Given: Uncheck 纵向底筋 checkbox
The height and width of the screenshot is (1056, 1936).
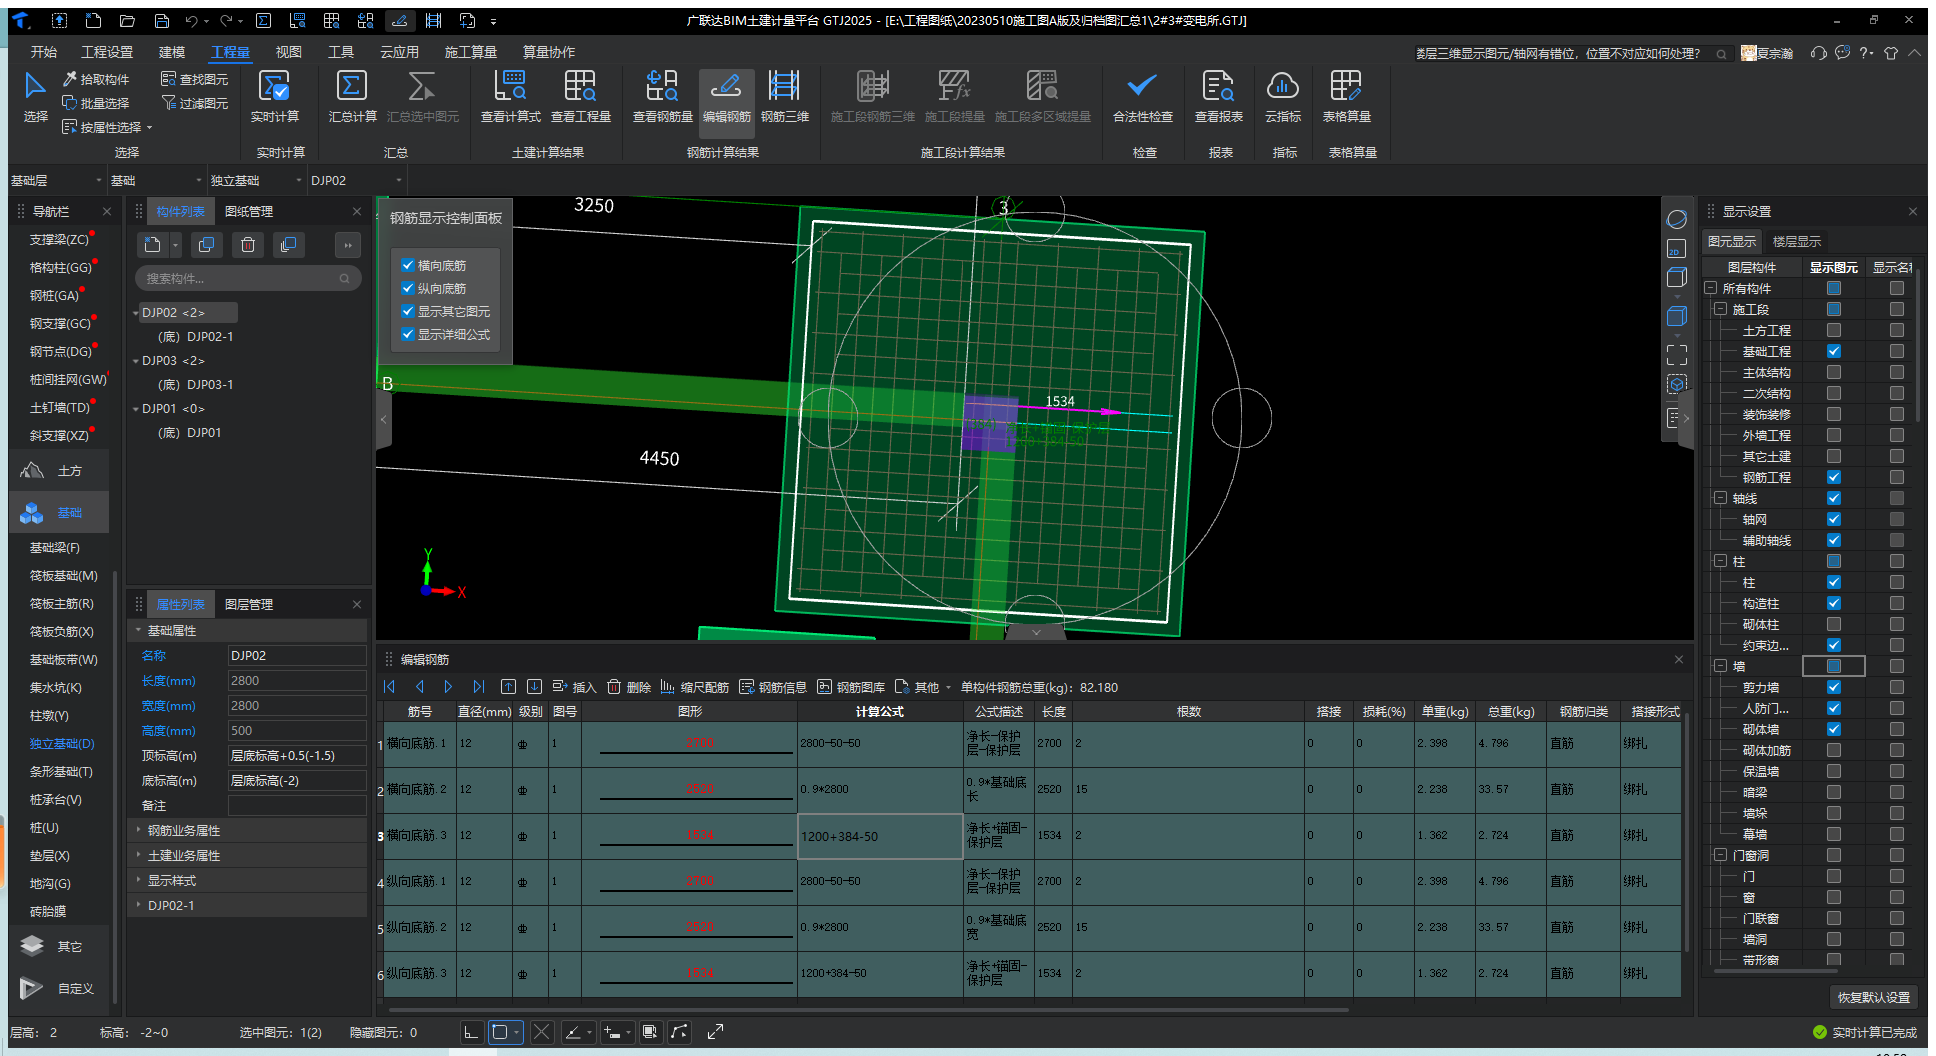Looking at the screenshot, I should 408,288.
